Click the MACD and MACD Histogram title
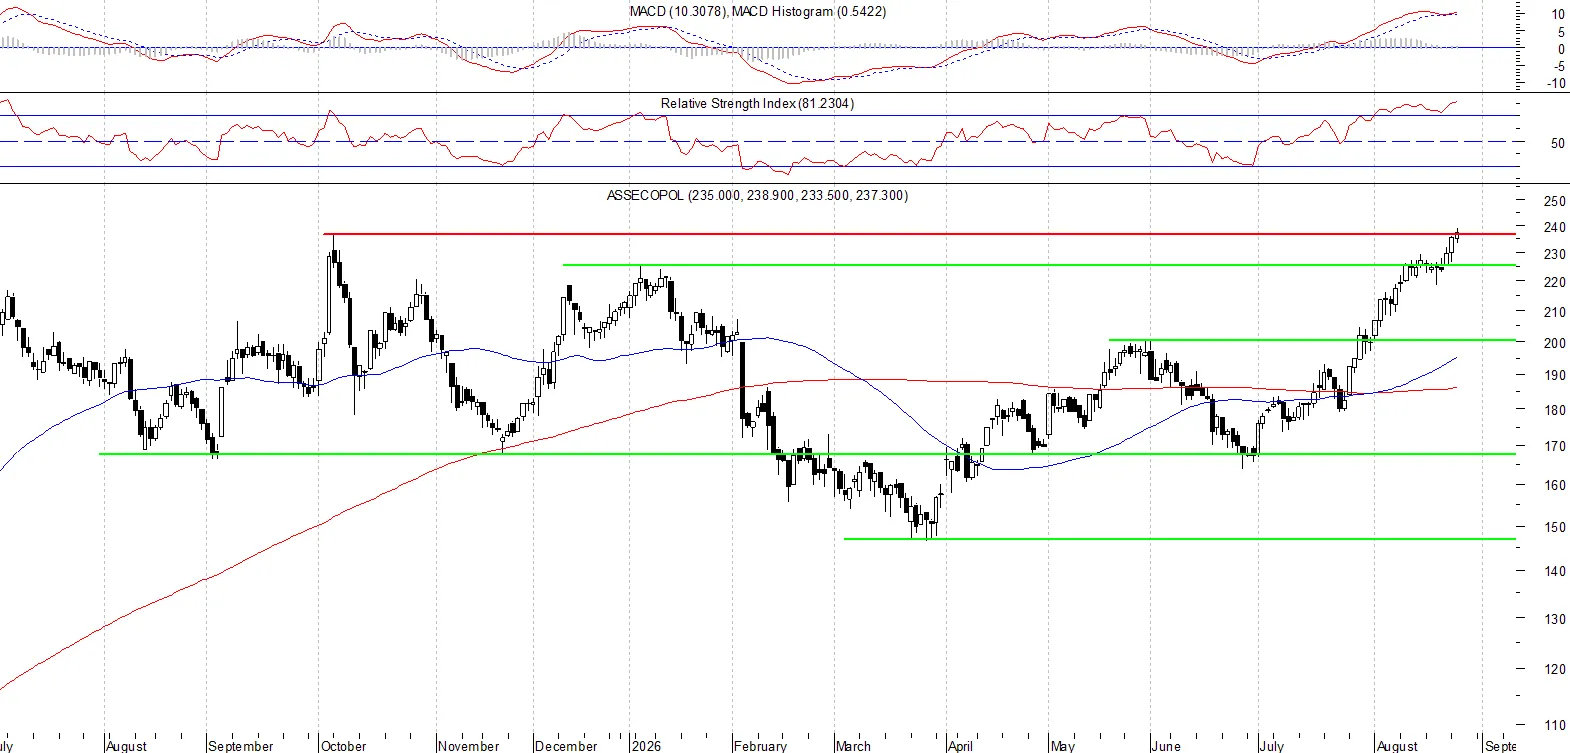 click(757, 11)
